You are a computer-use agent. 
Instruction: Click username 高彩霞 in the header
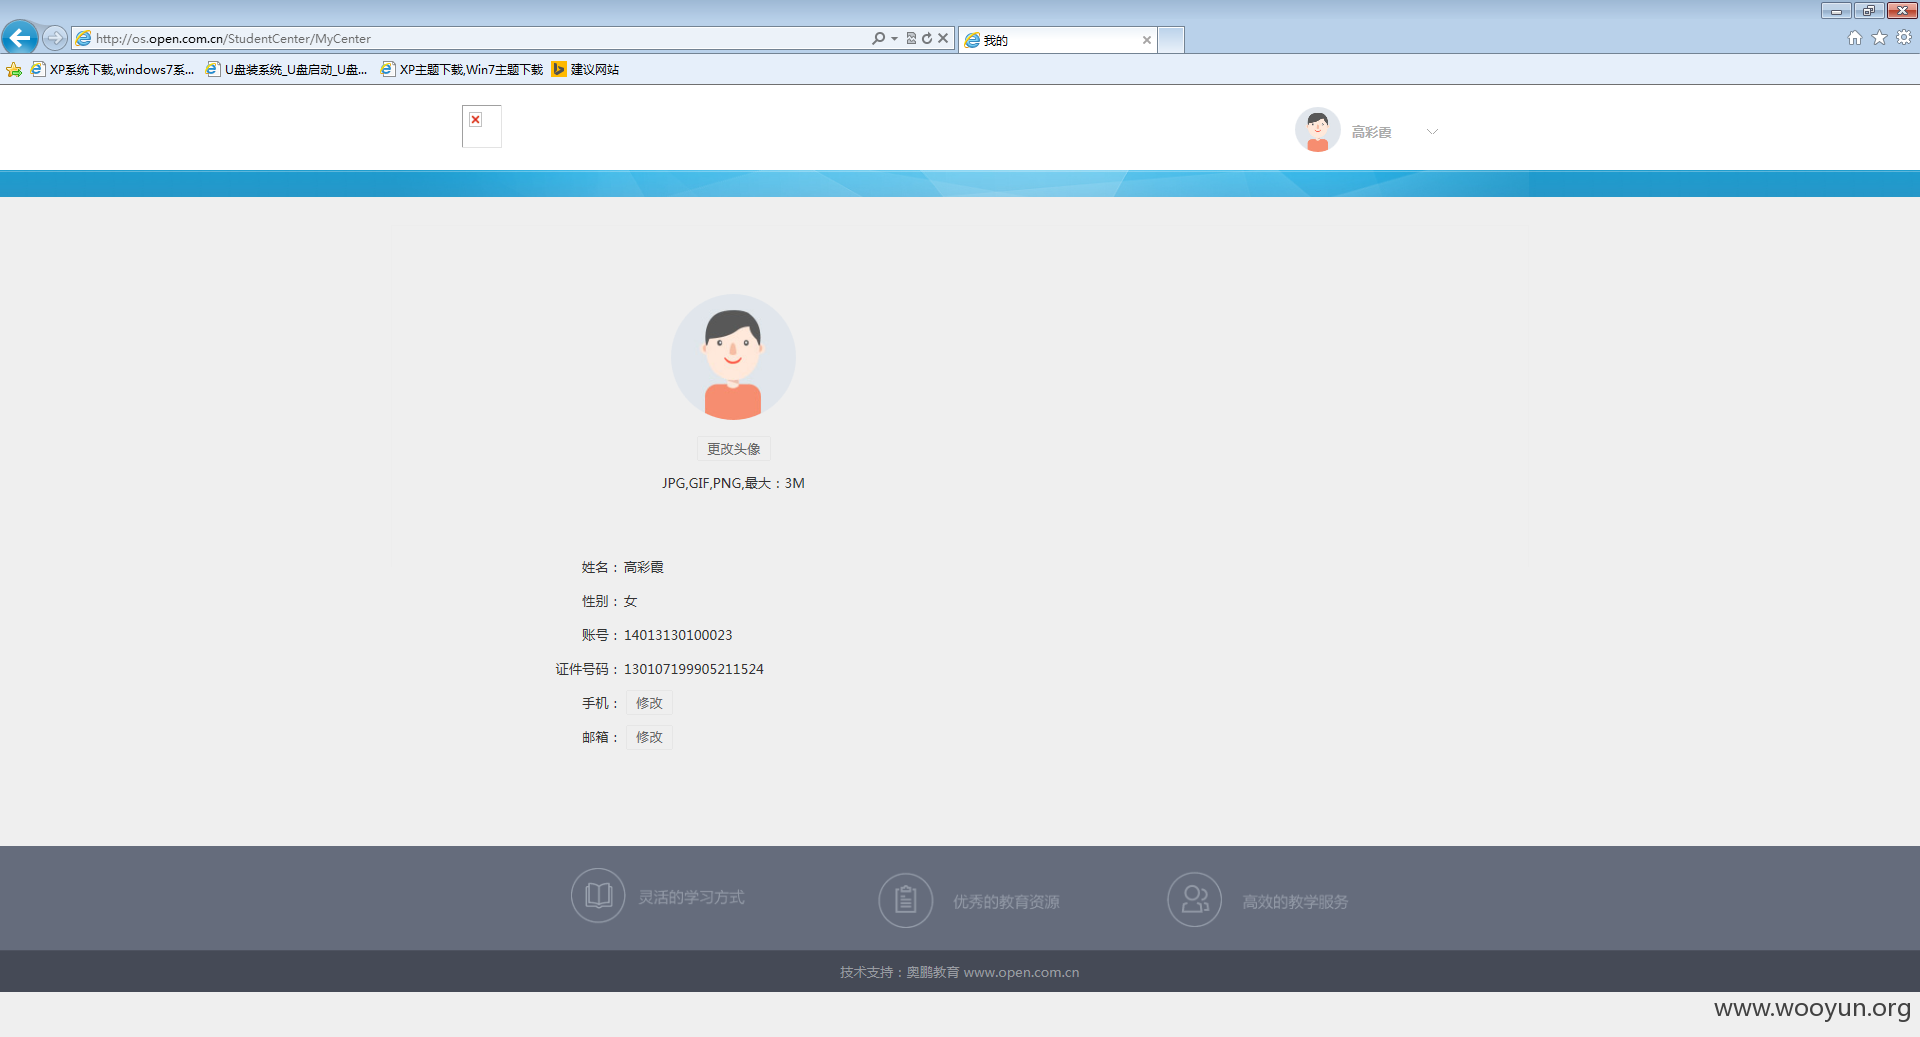pyautogui.click(x=1371, y=132)
